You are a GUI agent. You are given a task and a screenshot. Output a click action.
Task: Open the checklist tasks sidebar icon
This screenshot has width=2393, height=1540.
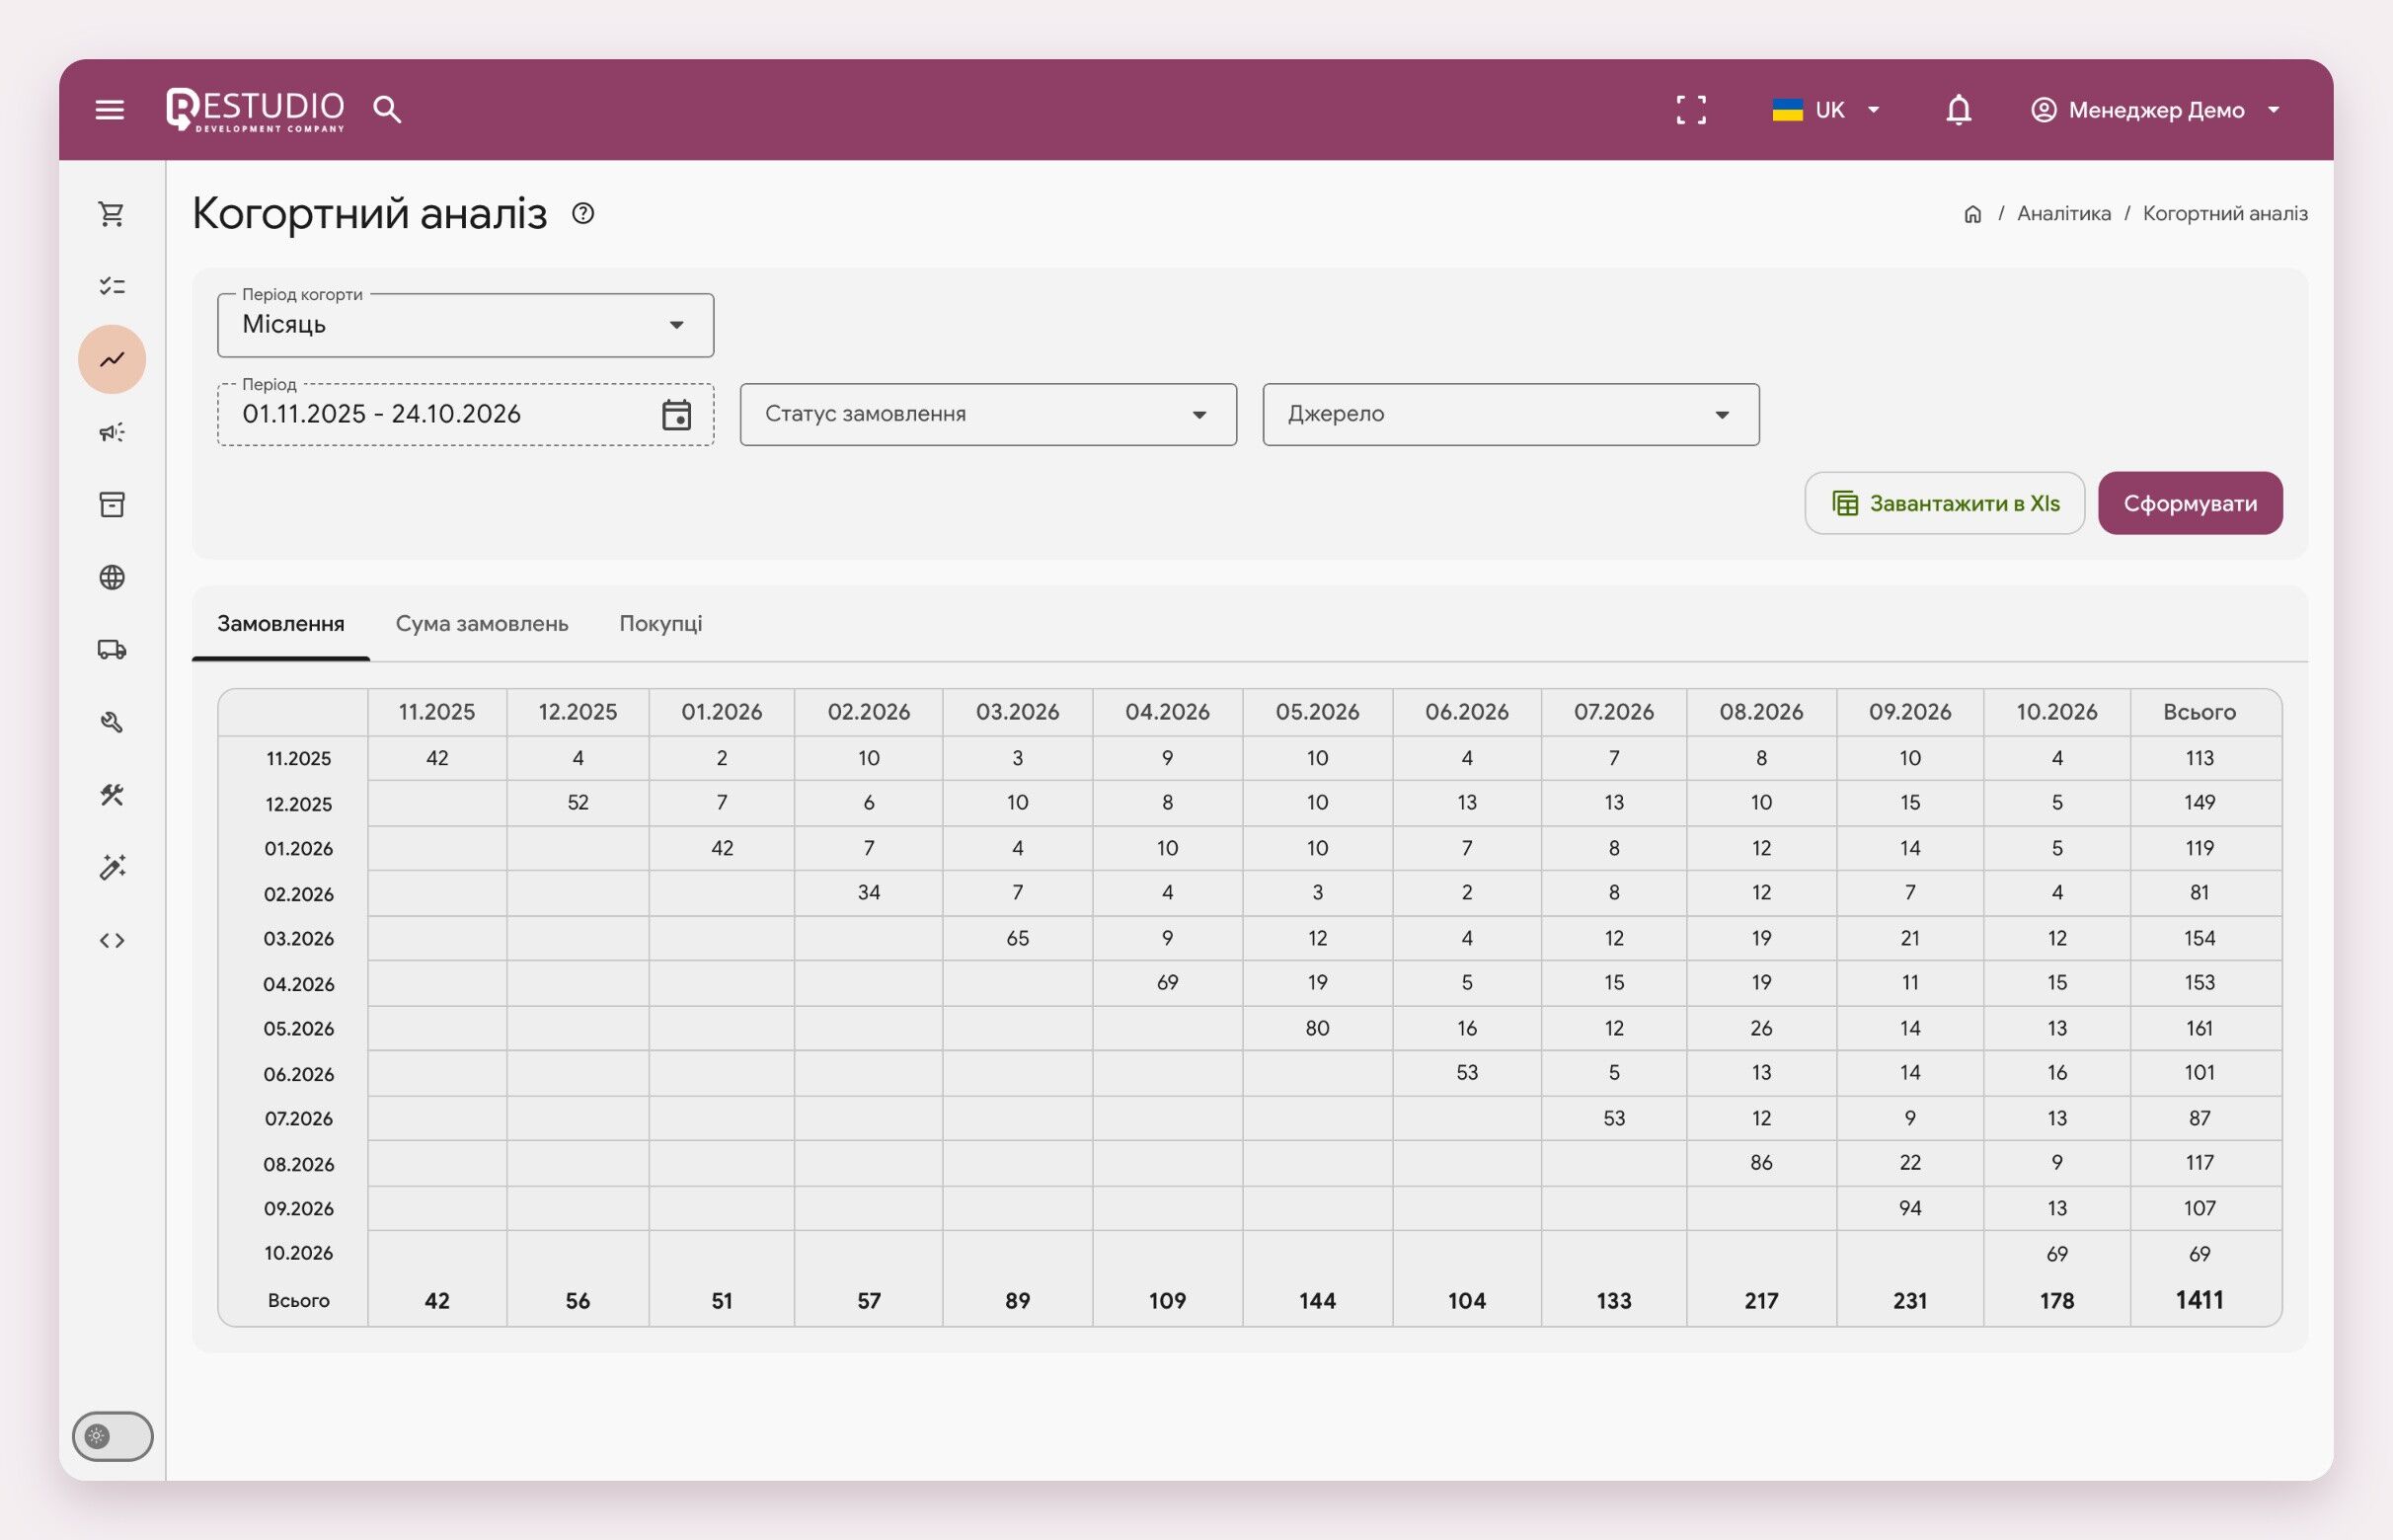pyautogui.click(x=112, y=287)
